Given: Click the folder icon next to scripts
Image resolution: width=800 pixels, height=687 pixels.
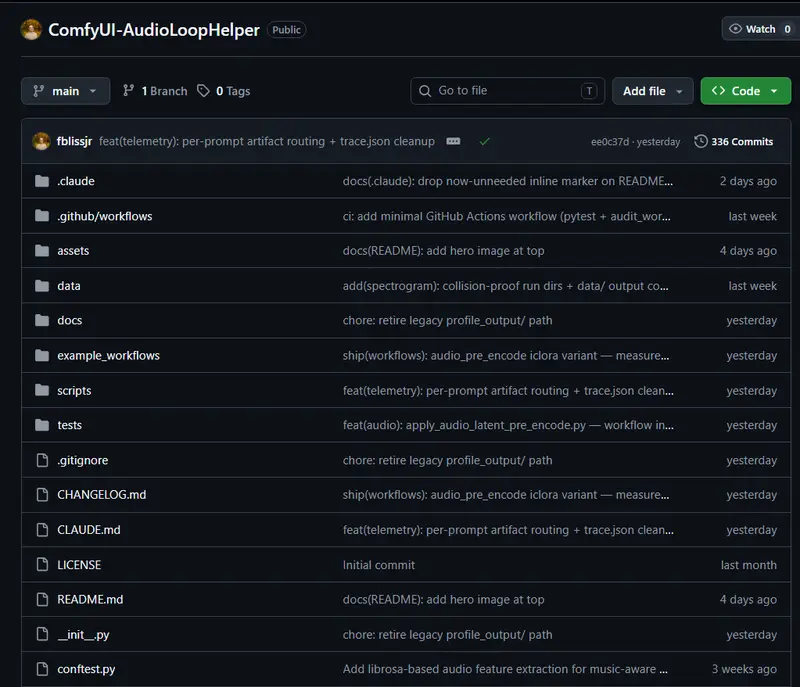Looking at the screenshot, I should [42, 391].
